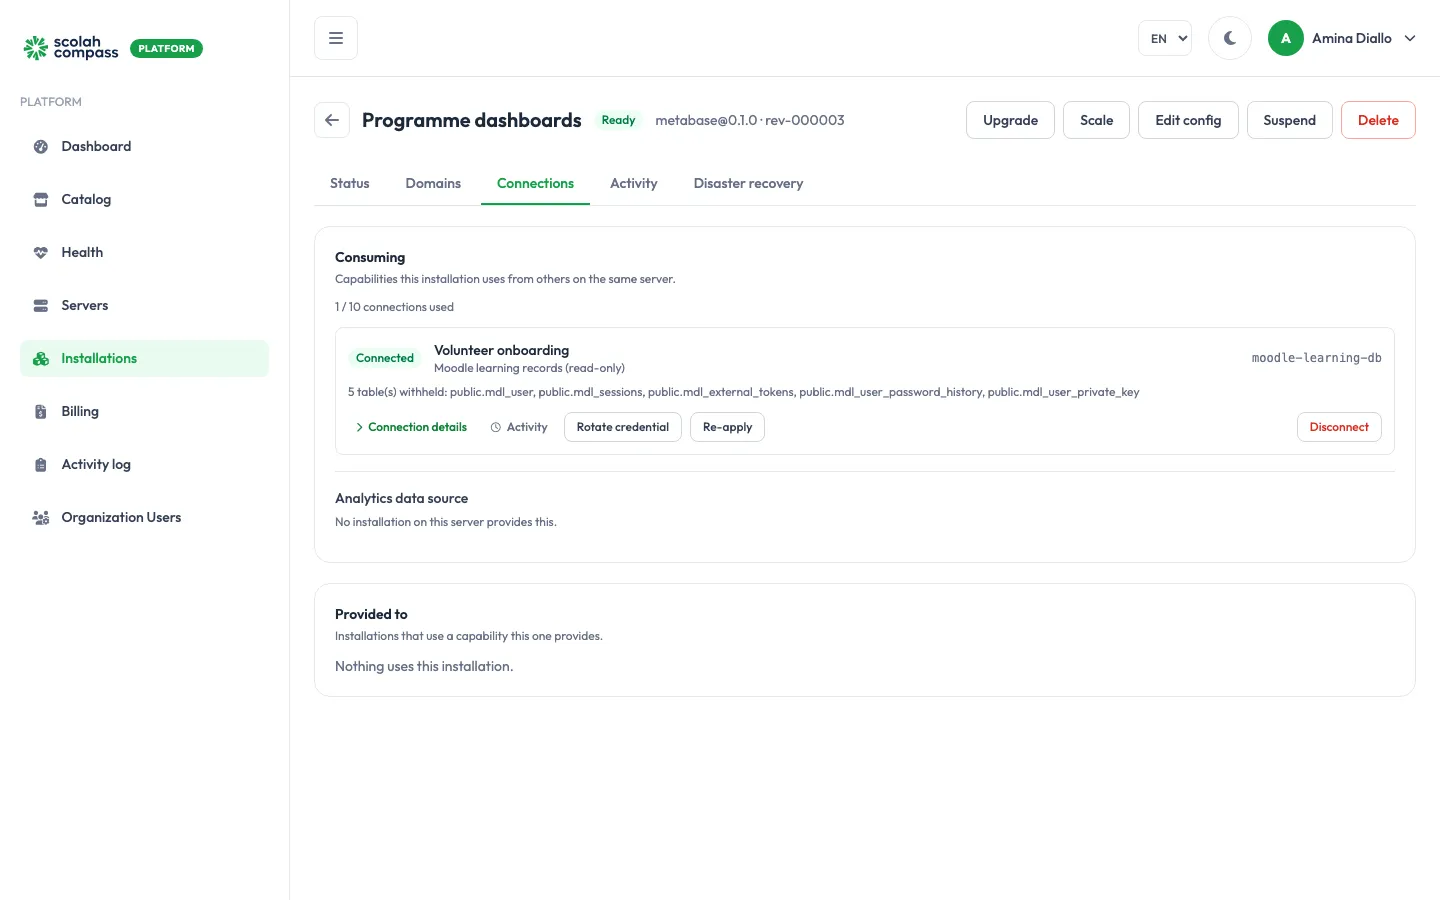Screen dimensions: 1440x900
Task: Click the clock icon beside Activity link
Action: (496, 427)
